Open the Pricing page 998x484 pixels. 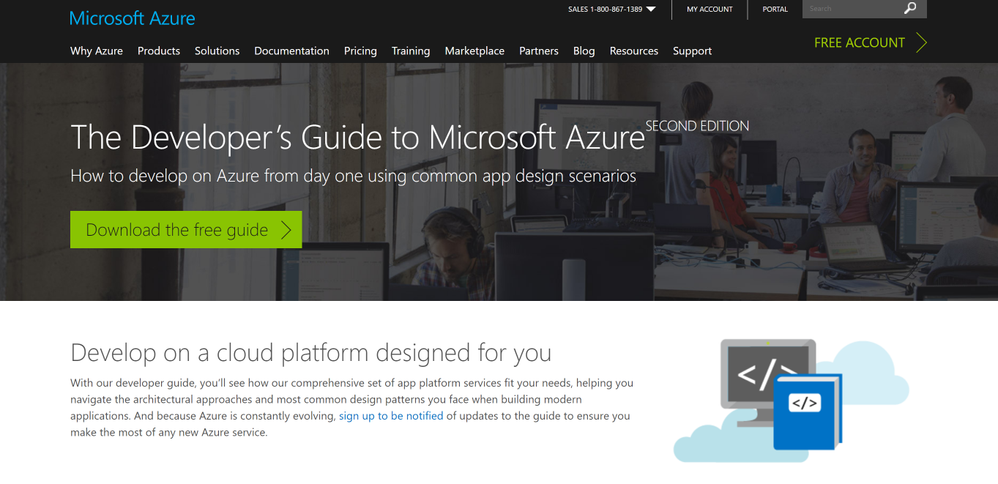click(x=360, y=51)
